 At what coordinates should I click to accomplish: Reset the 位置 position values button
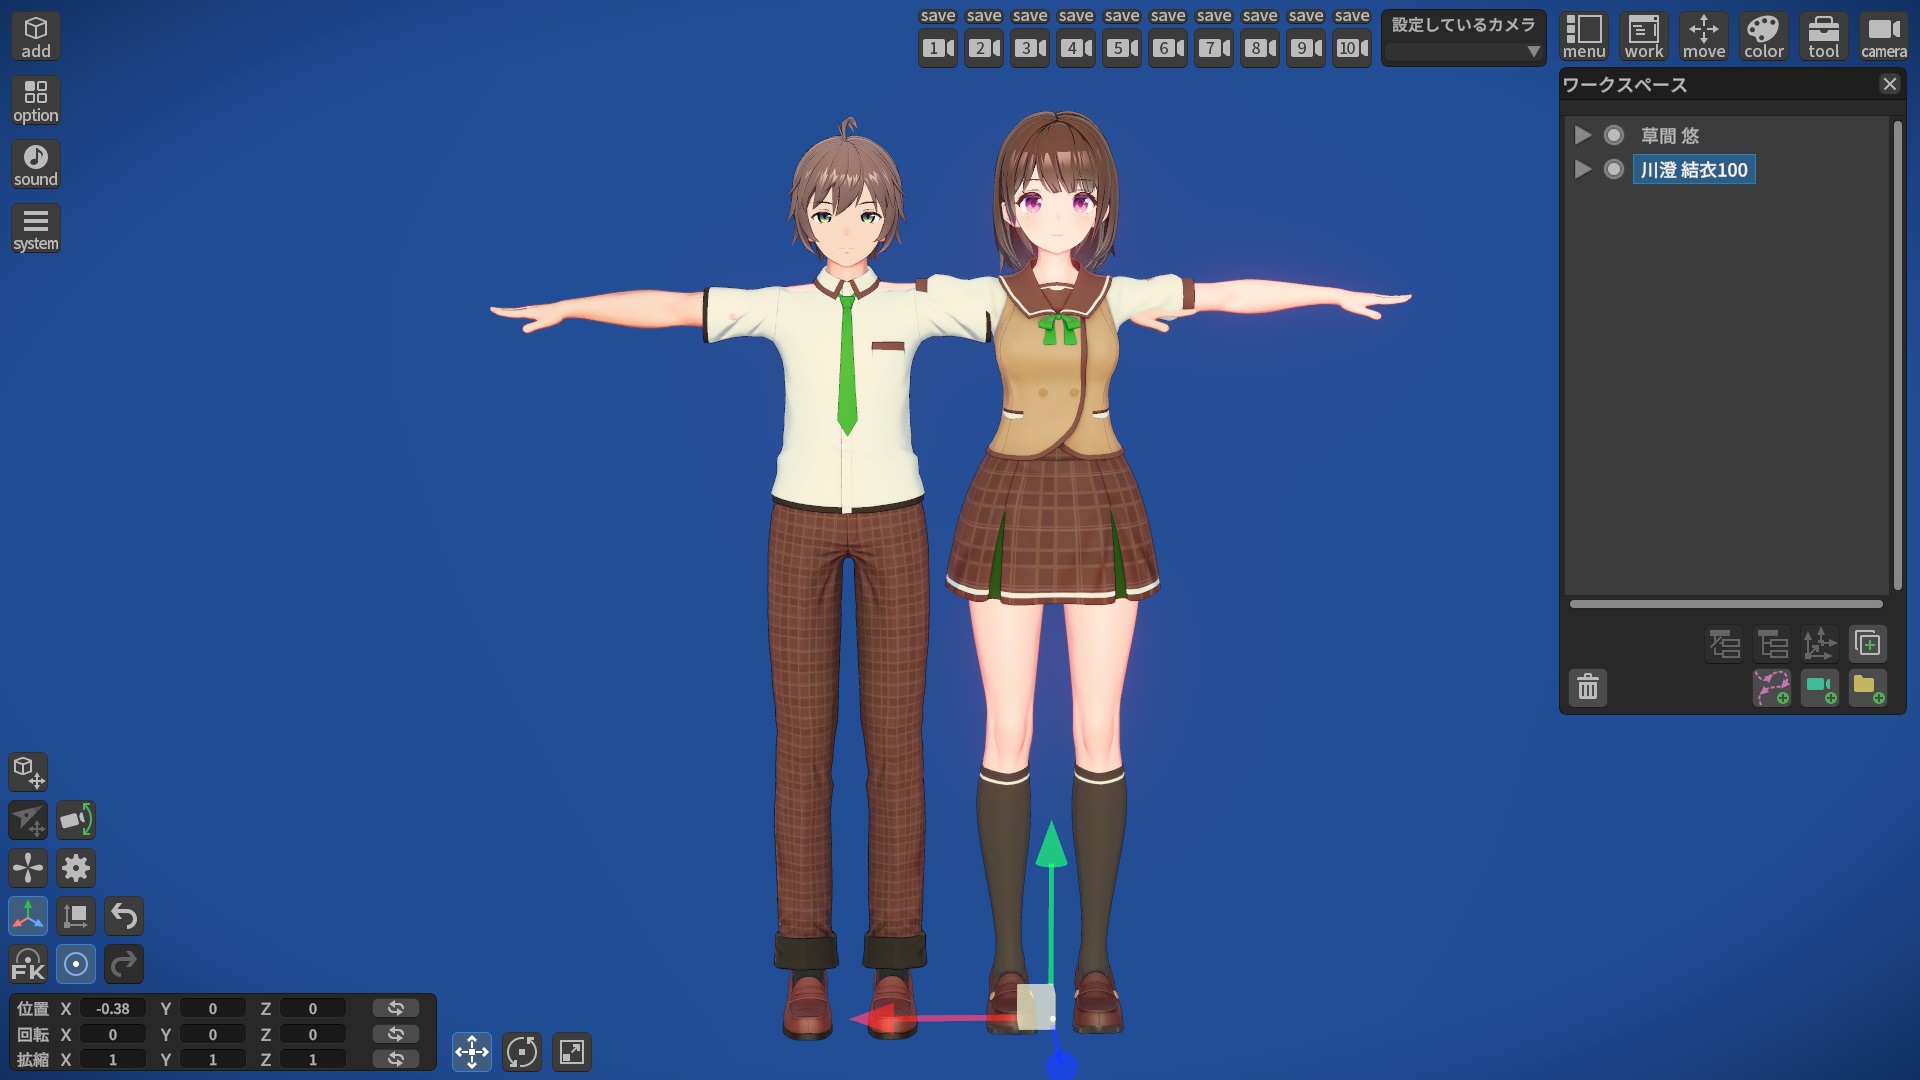(396, 1008)
